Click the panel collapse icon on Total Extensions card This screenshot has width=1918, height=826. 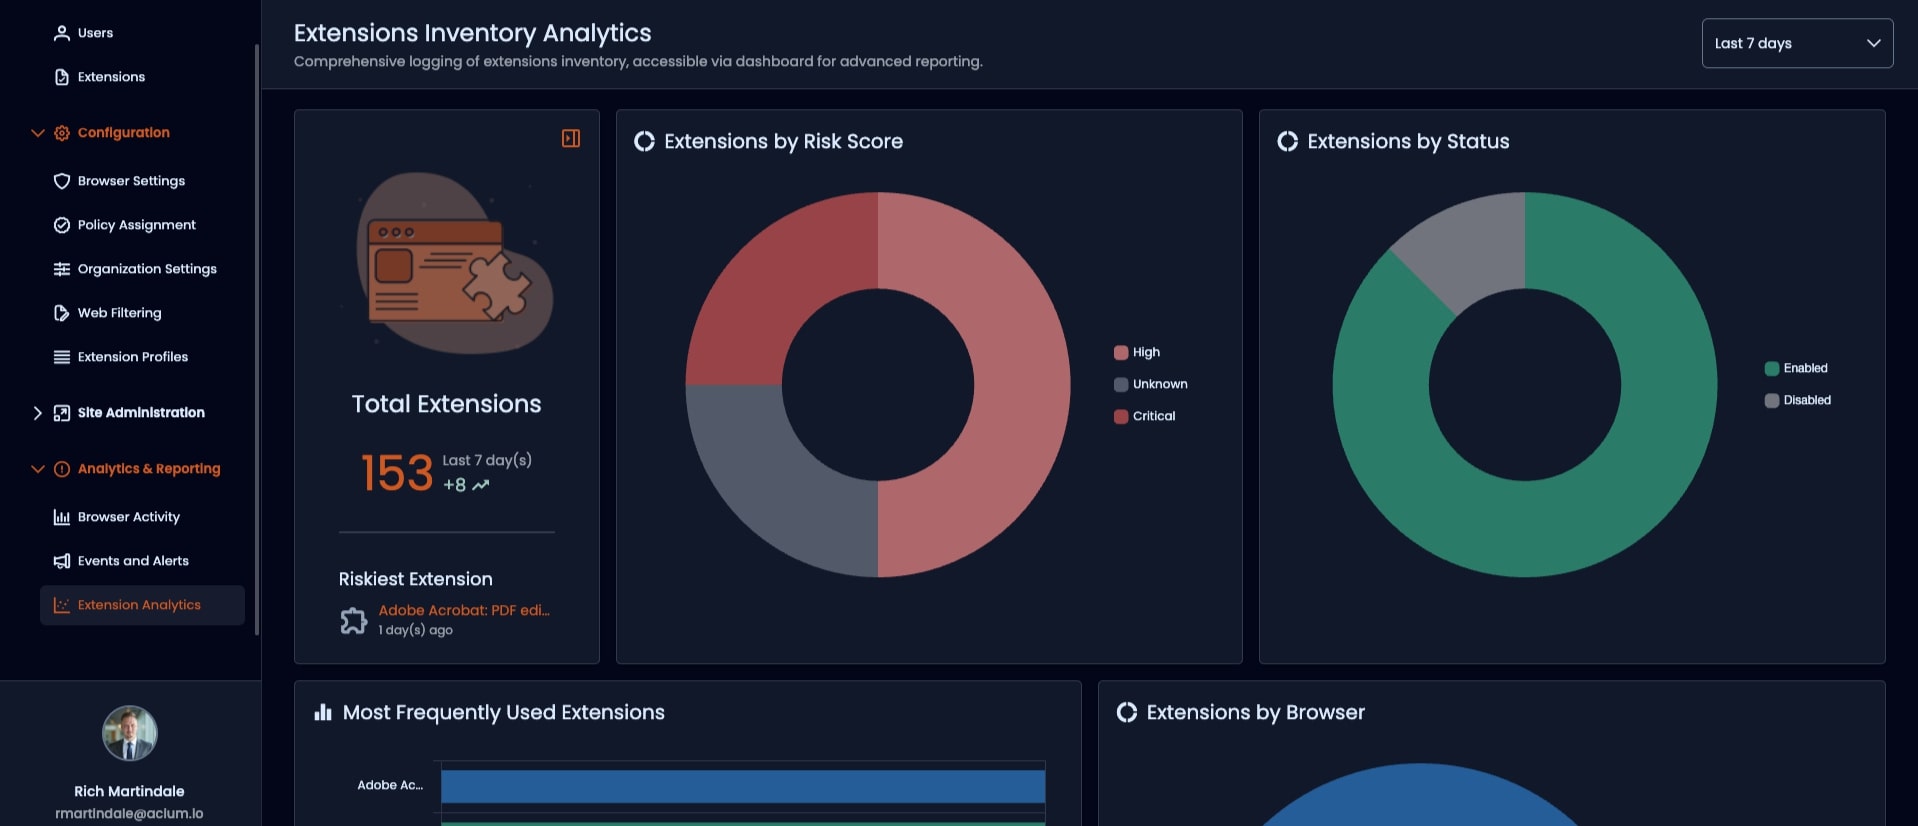tap(571, 138)
